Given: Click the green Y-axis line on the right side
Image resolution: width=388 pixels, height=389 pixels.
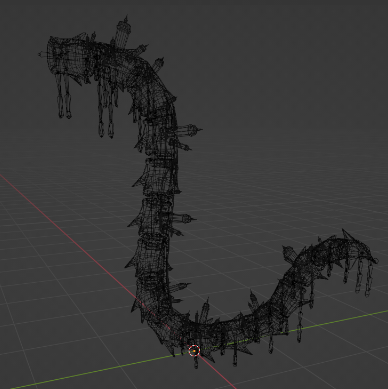Looking at the screenshot, I should (333, 321).
